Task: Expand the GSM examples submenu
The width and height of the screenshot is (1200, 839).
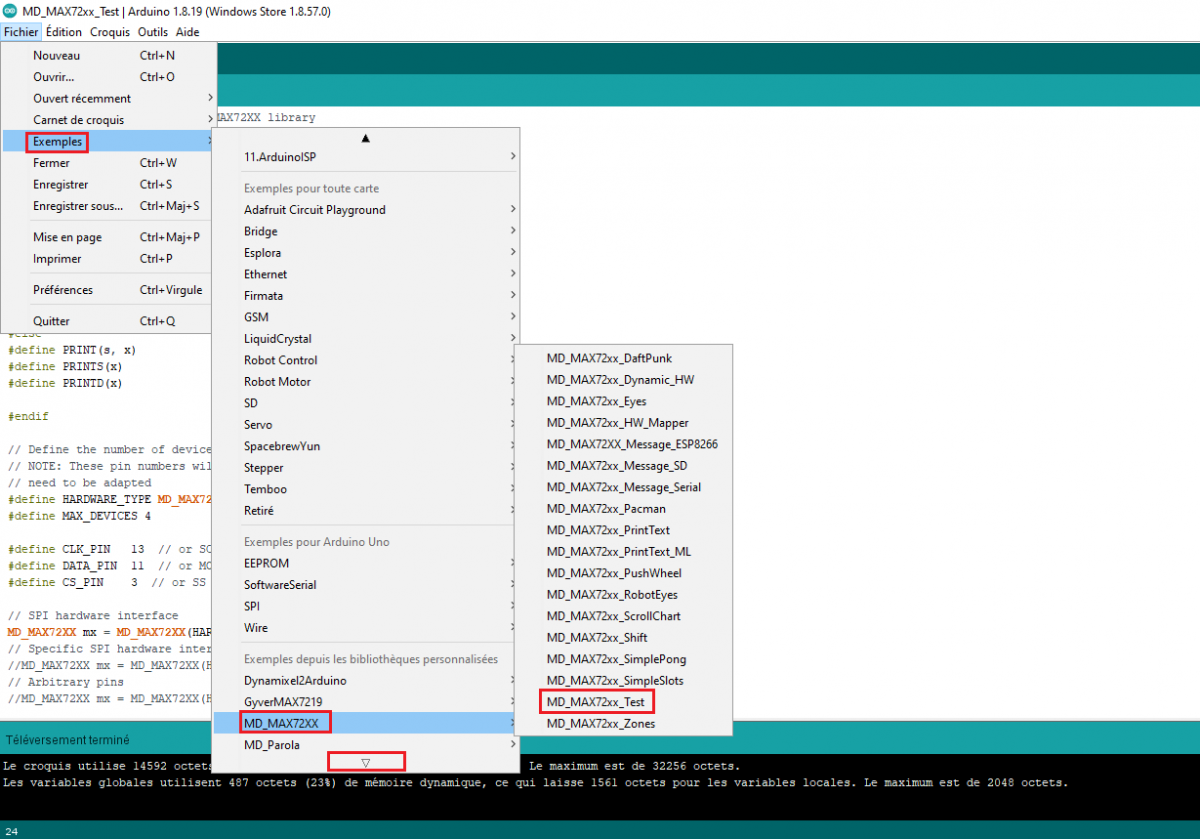Action: click(x=365, y=317)
